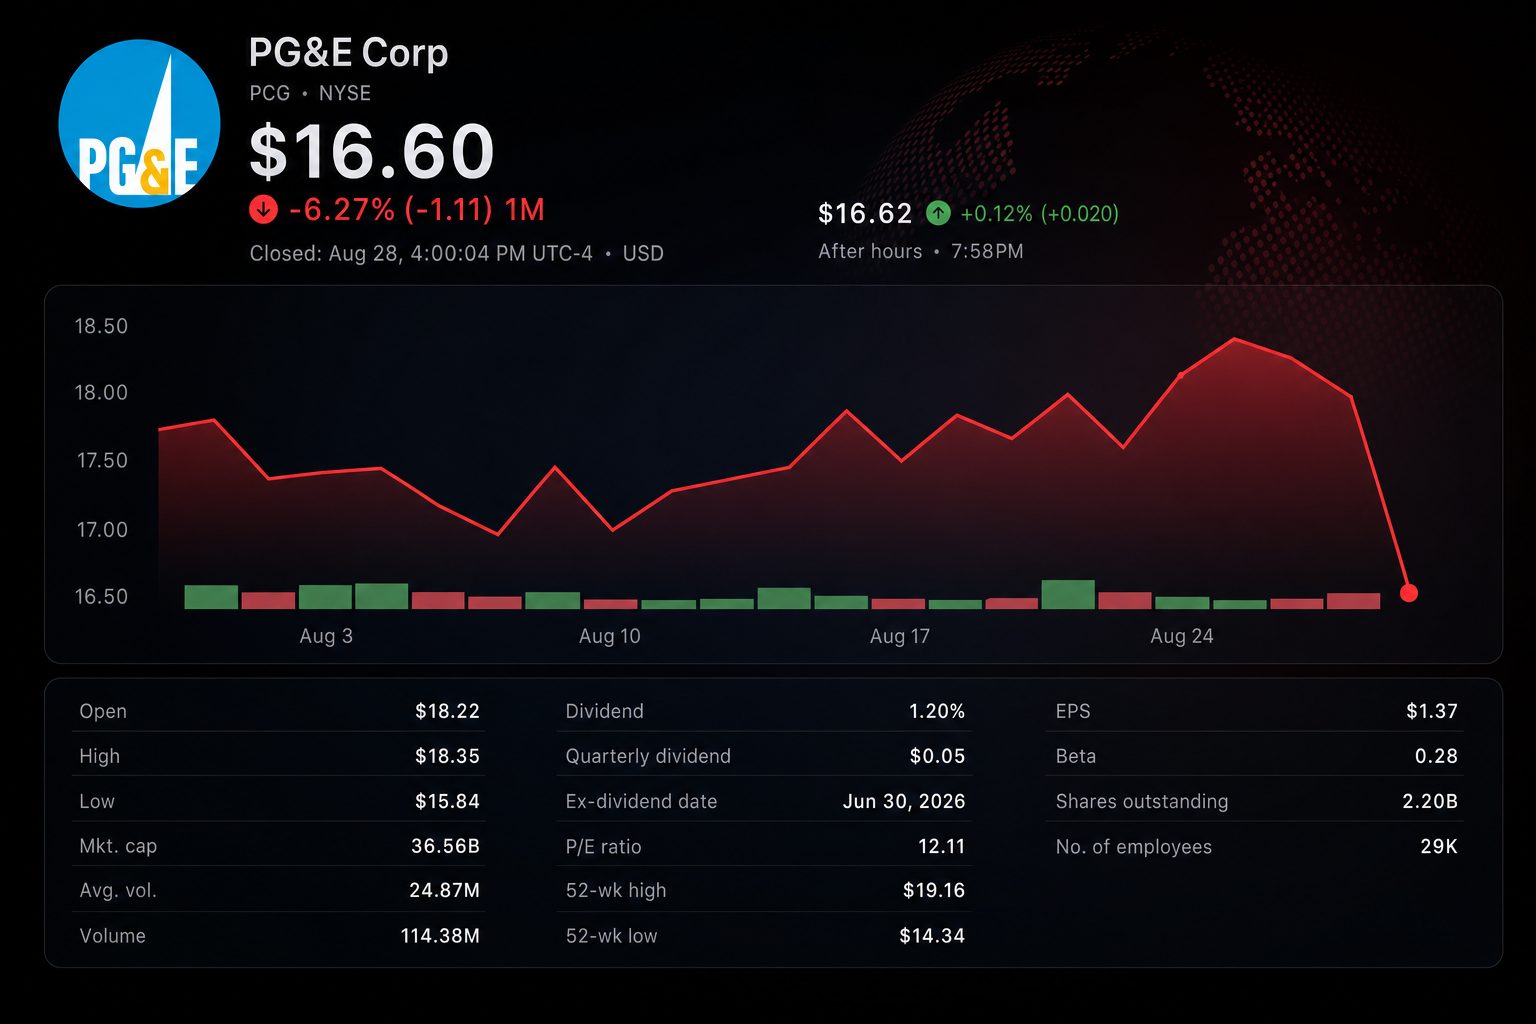Click the Quarterly dividend row label

(648, 756)
